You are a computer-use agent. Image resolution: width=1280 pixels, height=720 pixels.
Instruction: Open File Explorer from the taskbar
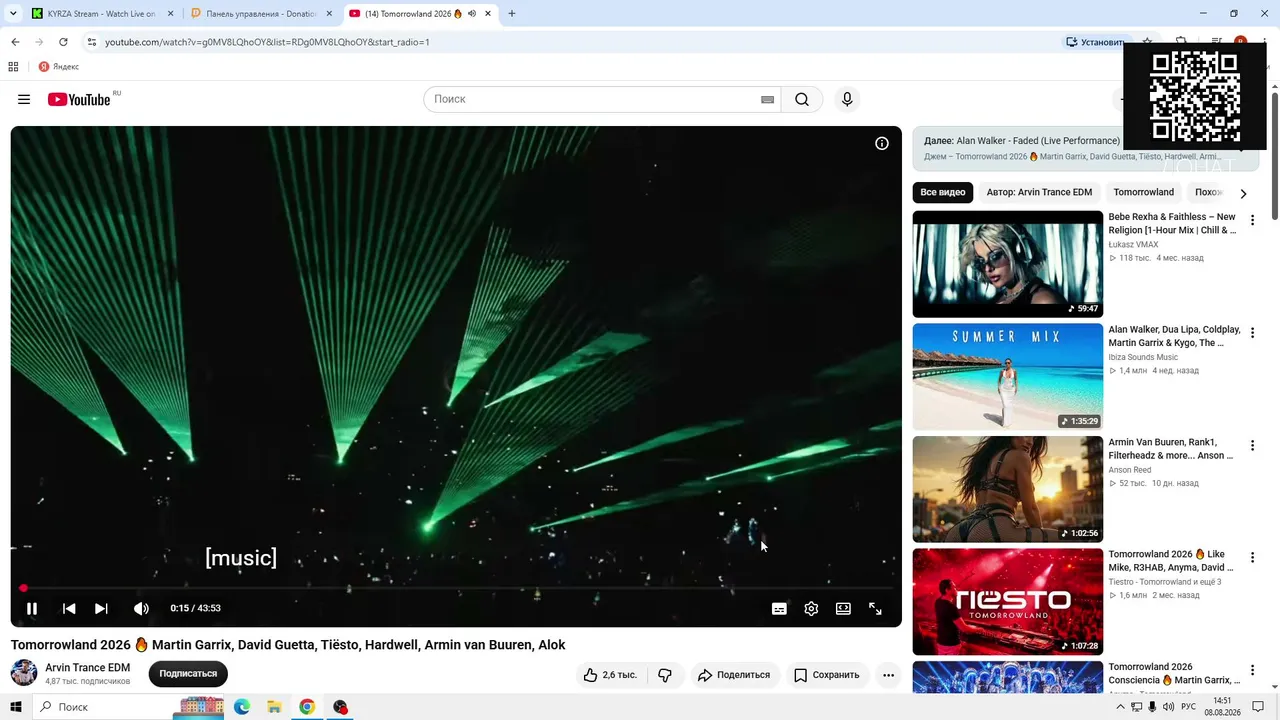274,707
